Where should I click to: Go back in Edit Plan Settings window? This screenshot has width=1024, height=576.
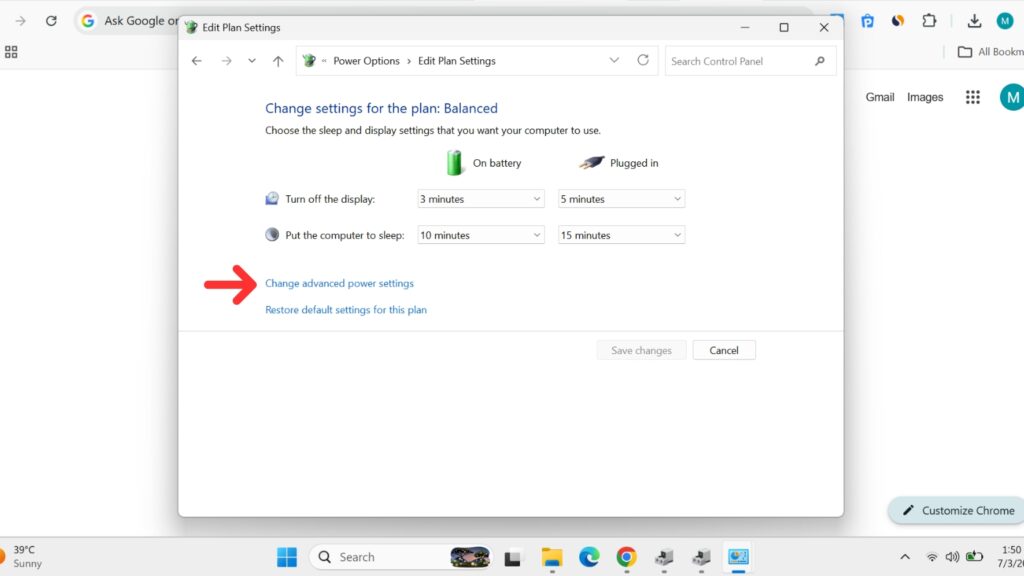pos(197,61)
